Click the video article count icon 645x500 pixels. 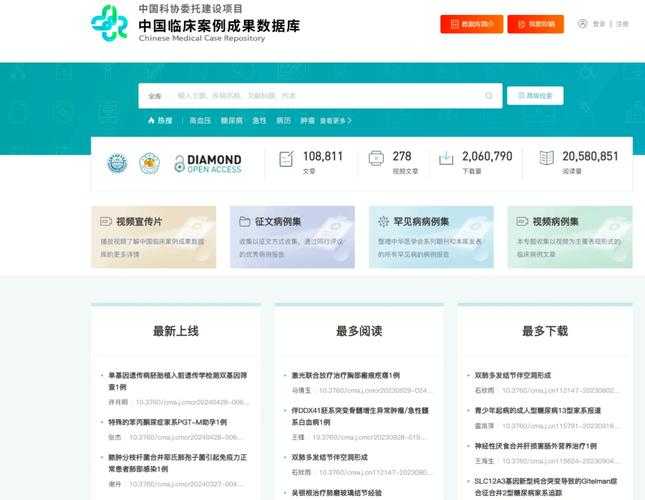[376, 158]
